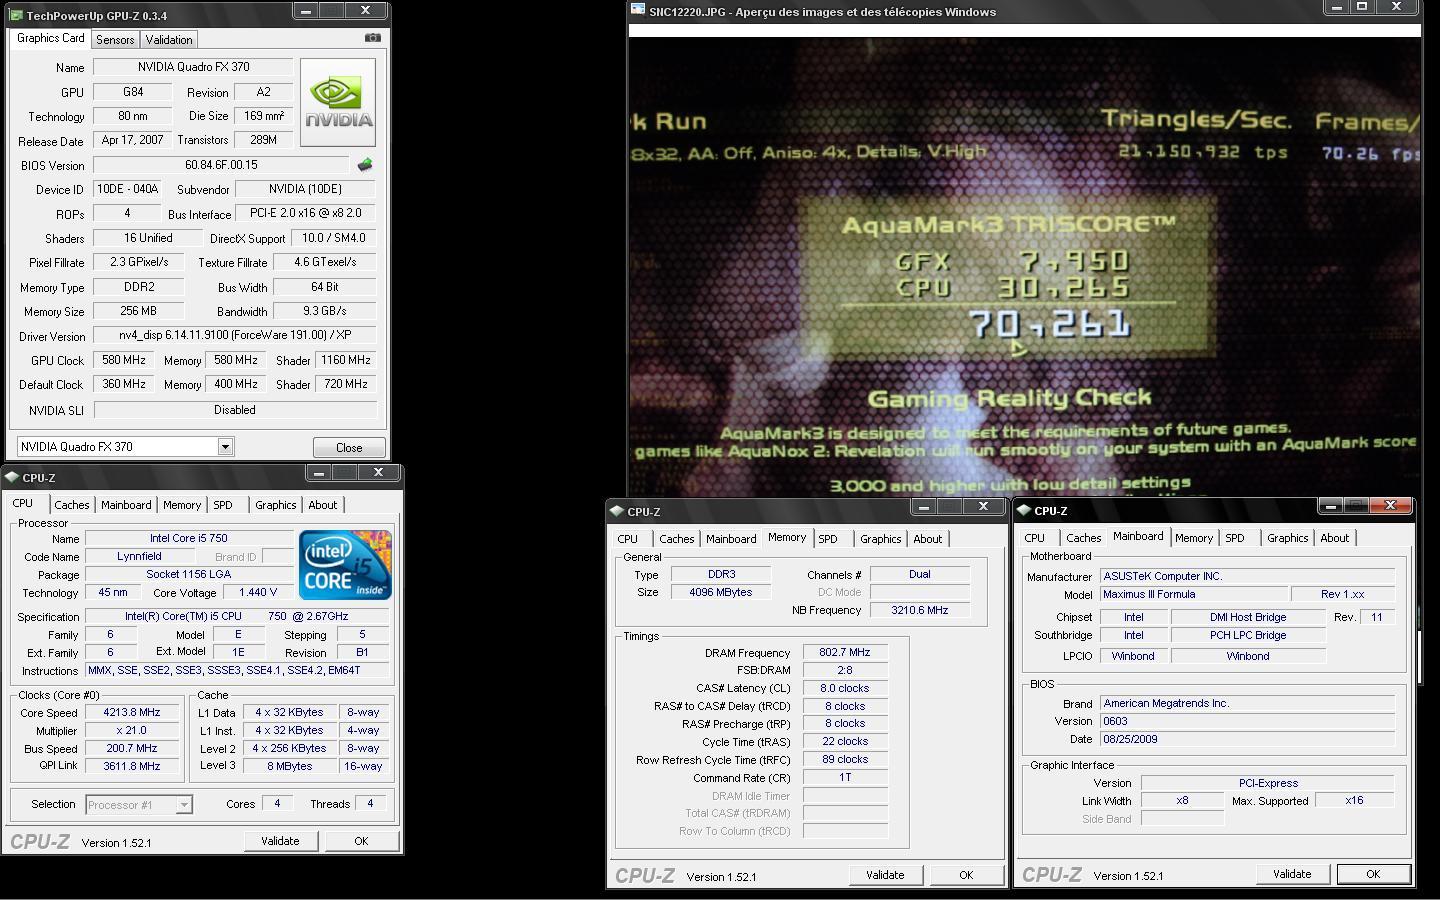Click the CPU-Z Memory window title icon
The width and height of the screenshot is (1440, 900).
617,511
